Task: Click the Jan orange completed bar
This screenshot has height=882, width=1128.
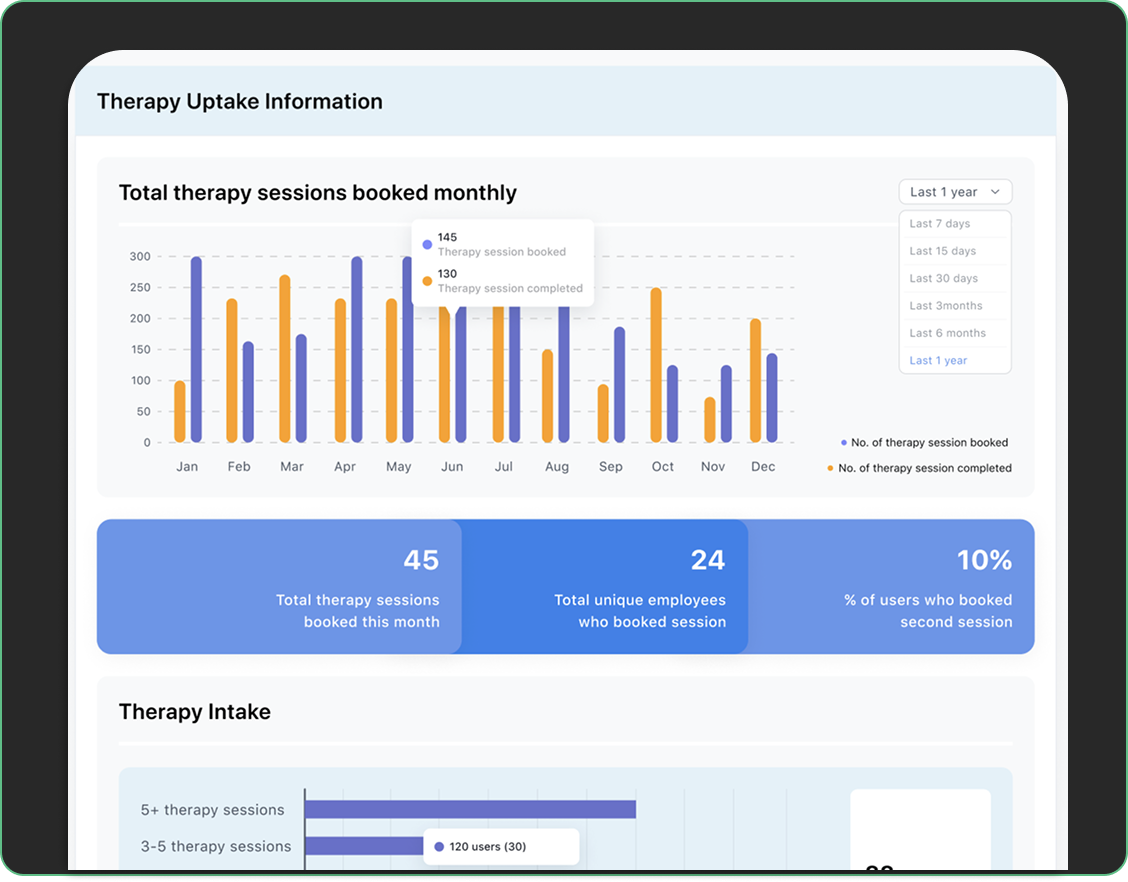Action: (180, 412)
